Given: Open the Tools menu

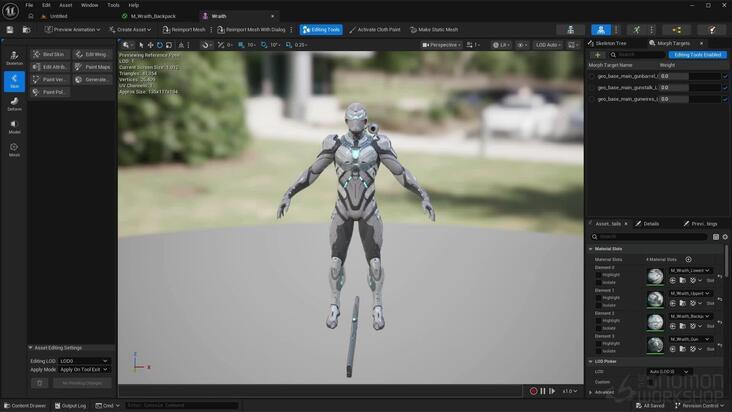Looking at the screenshot, I should (x=113, y=5).
